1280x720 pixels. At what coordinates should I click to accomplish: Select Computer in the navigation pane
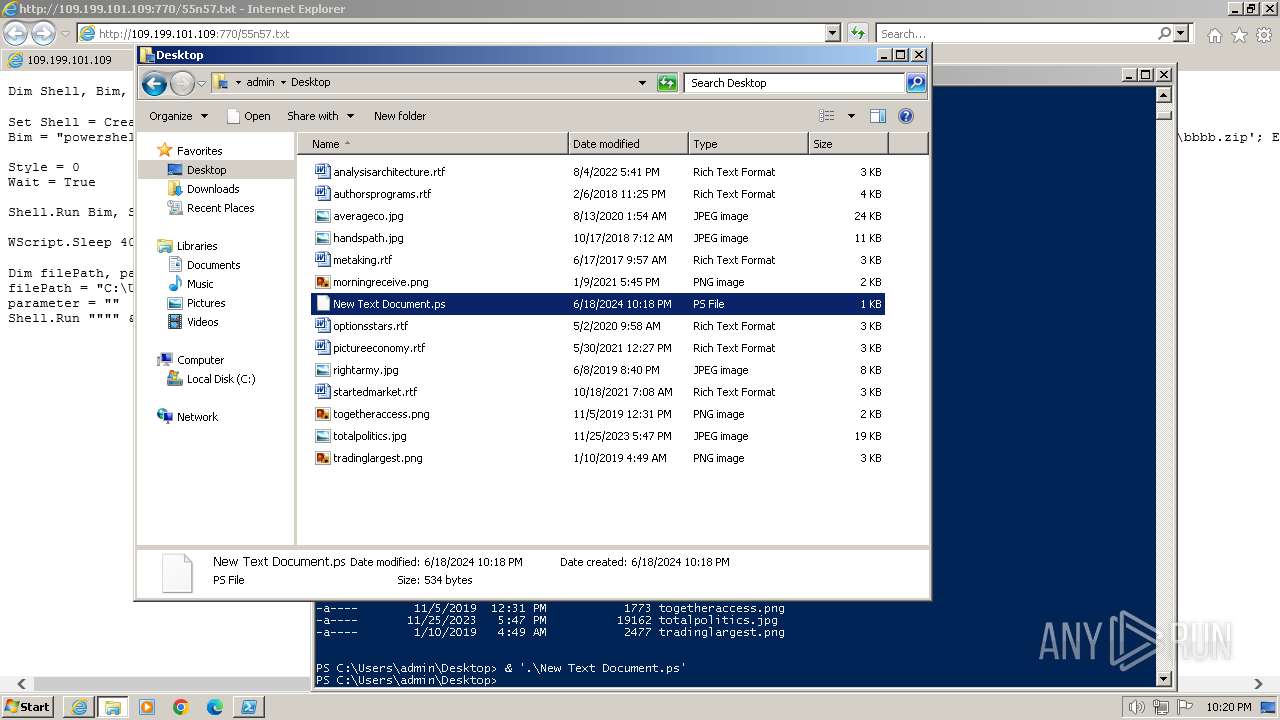click(200, 360)
